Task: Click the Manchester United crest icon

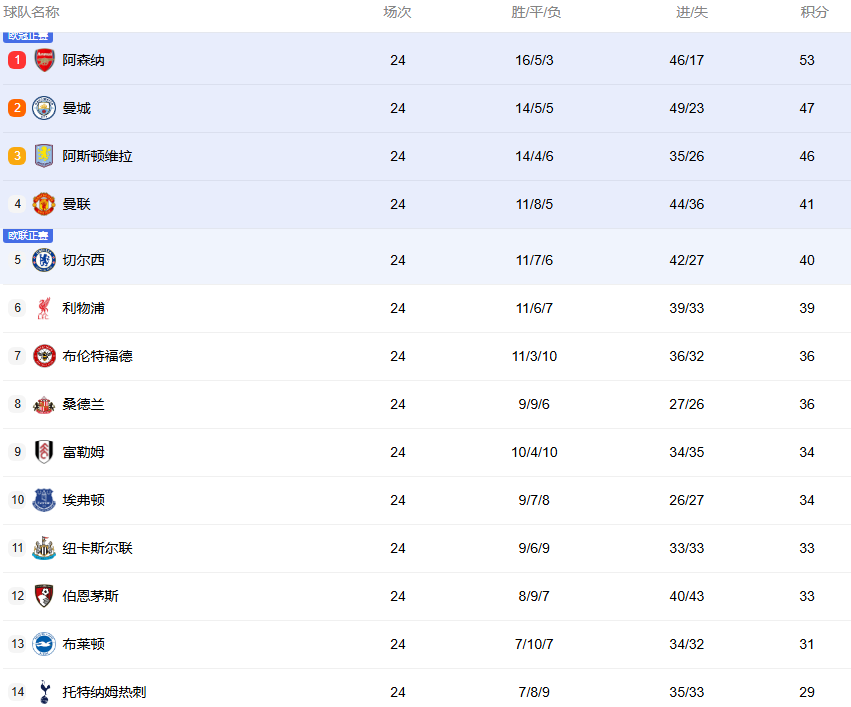Action: (43, 204)
